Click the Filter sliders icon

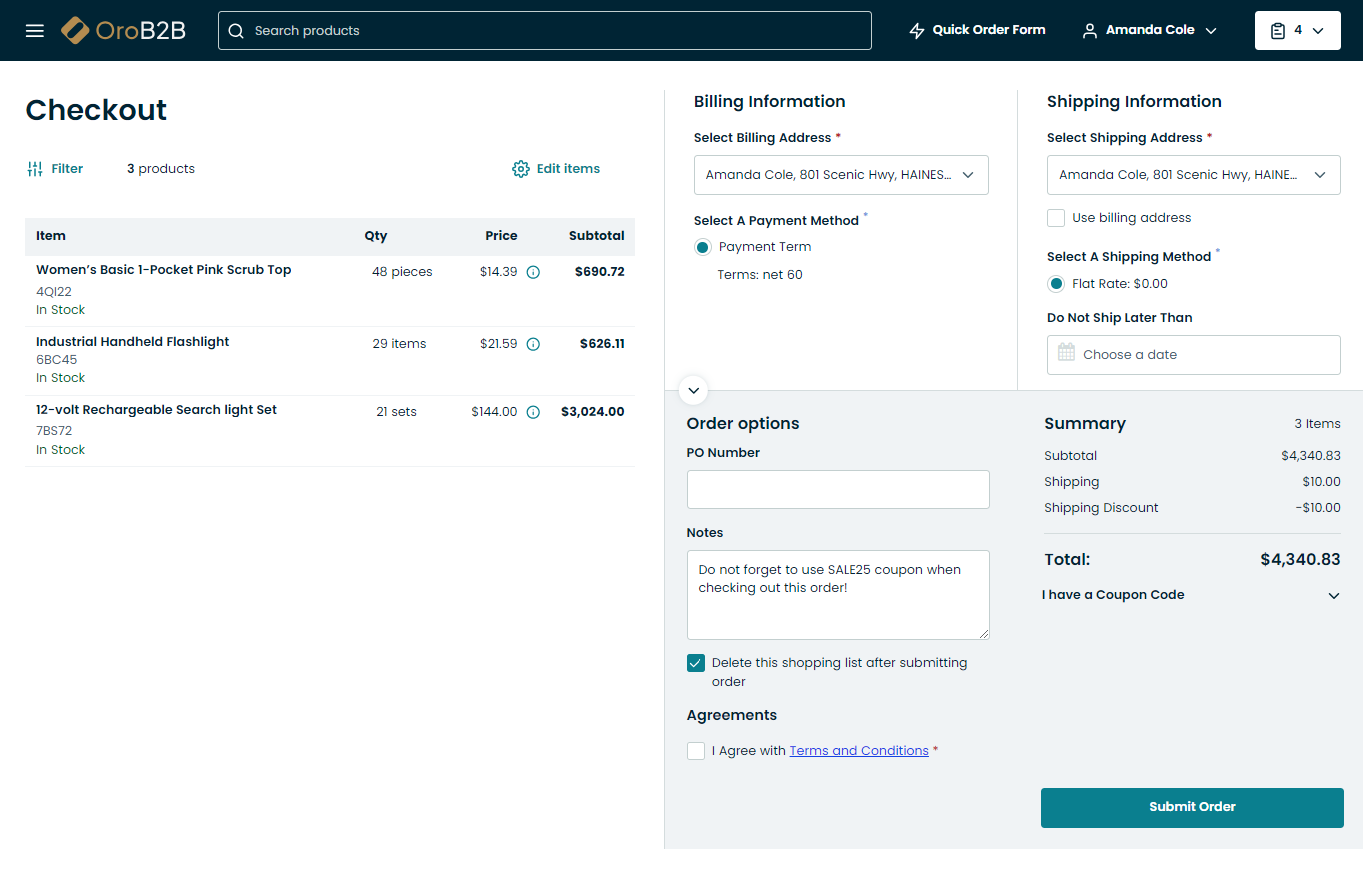tap(35, 169)
